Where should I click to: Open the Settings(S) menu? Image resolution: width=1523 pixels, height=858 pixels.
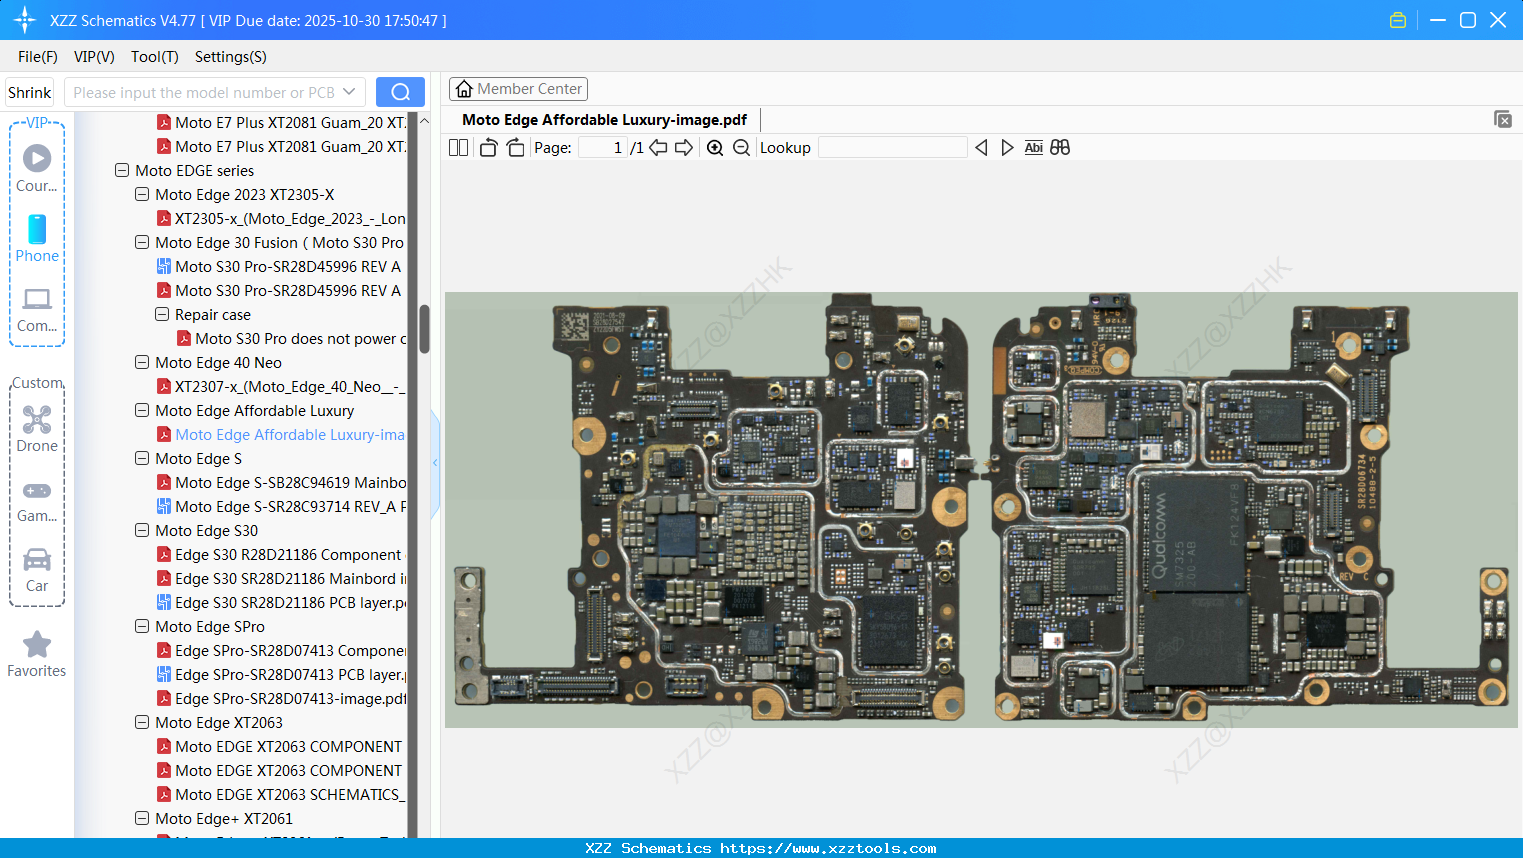[x=230, y=57]
